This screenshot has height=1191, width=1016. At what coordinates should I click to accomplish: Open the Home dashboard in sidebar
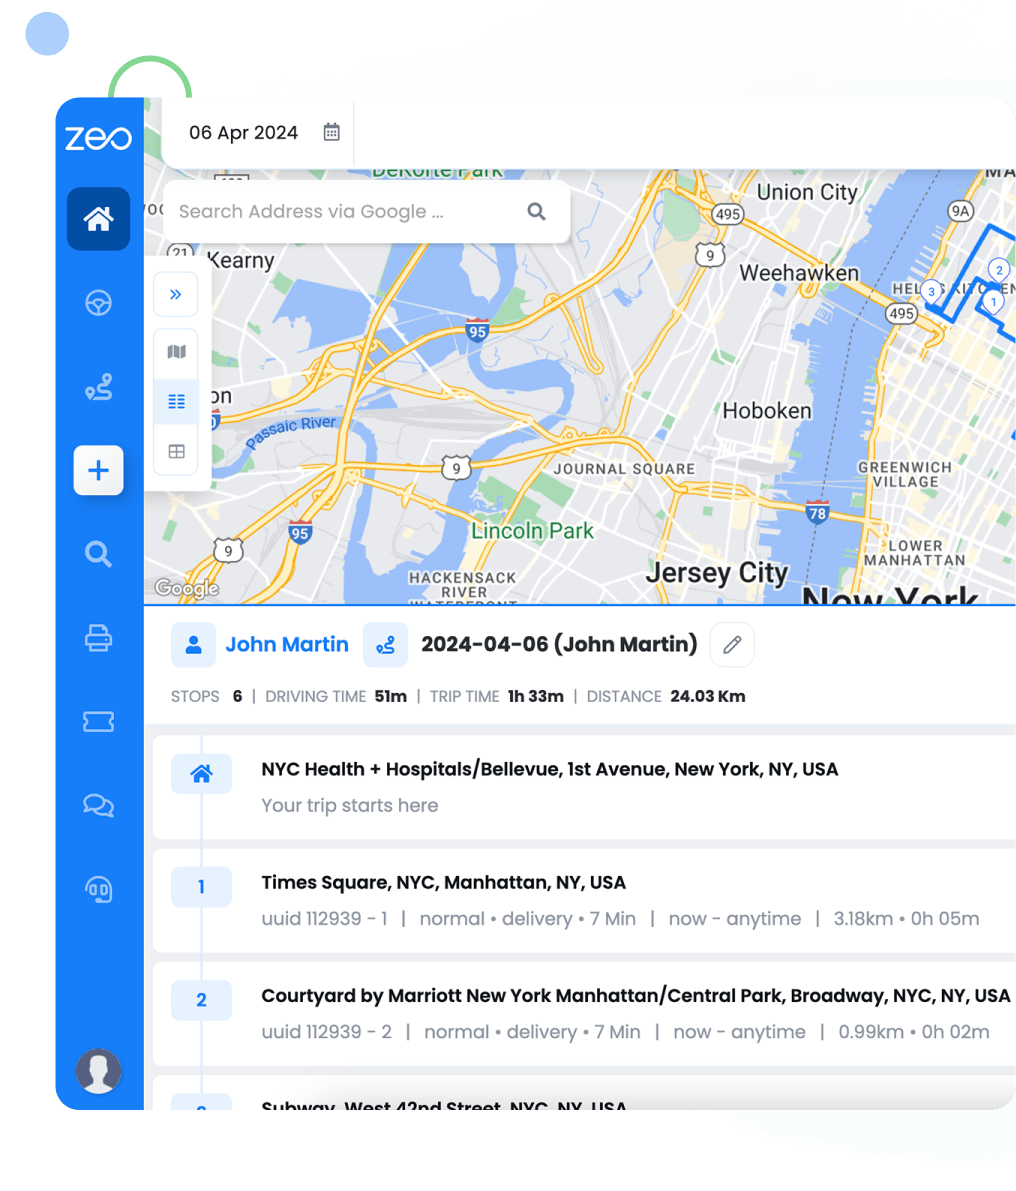pos(98,218)
